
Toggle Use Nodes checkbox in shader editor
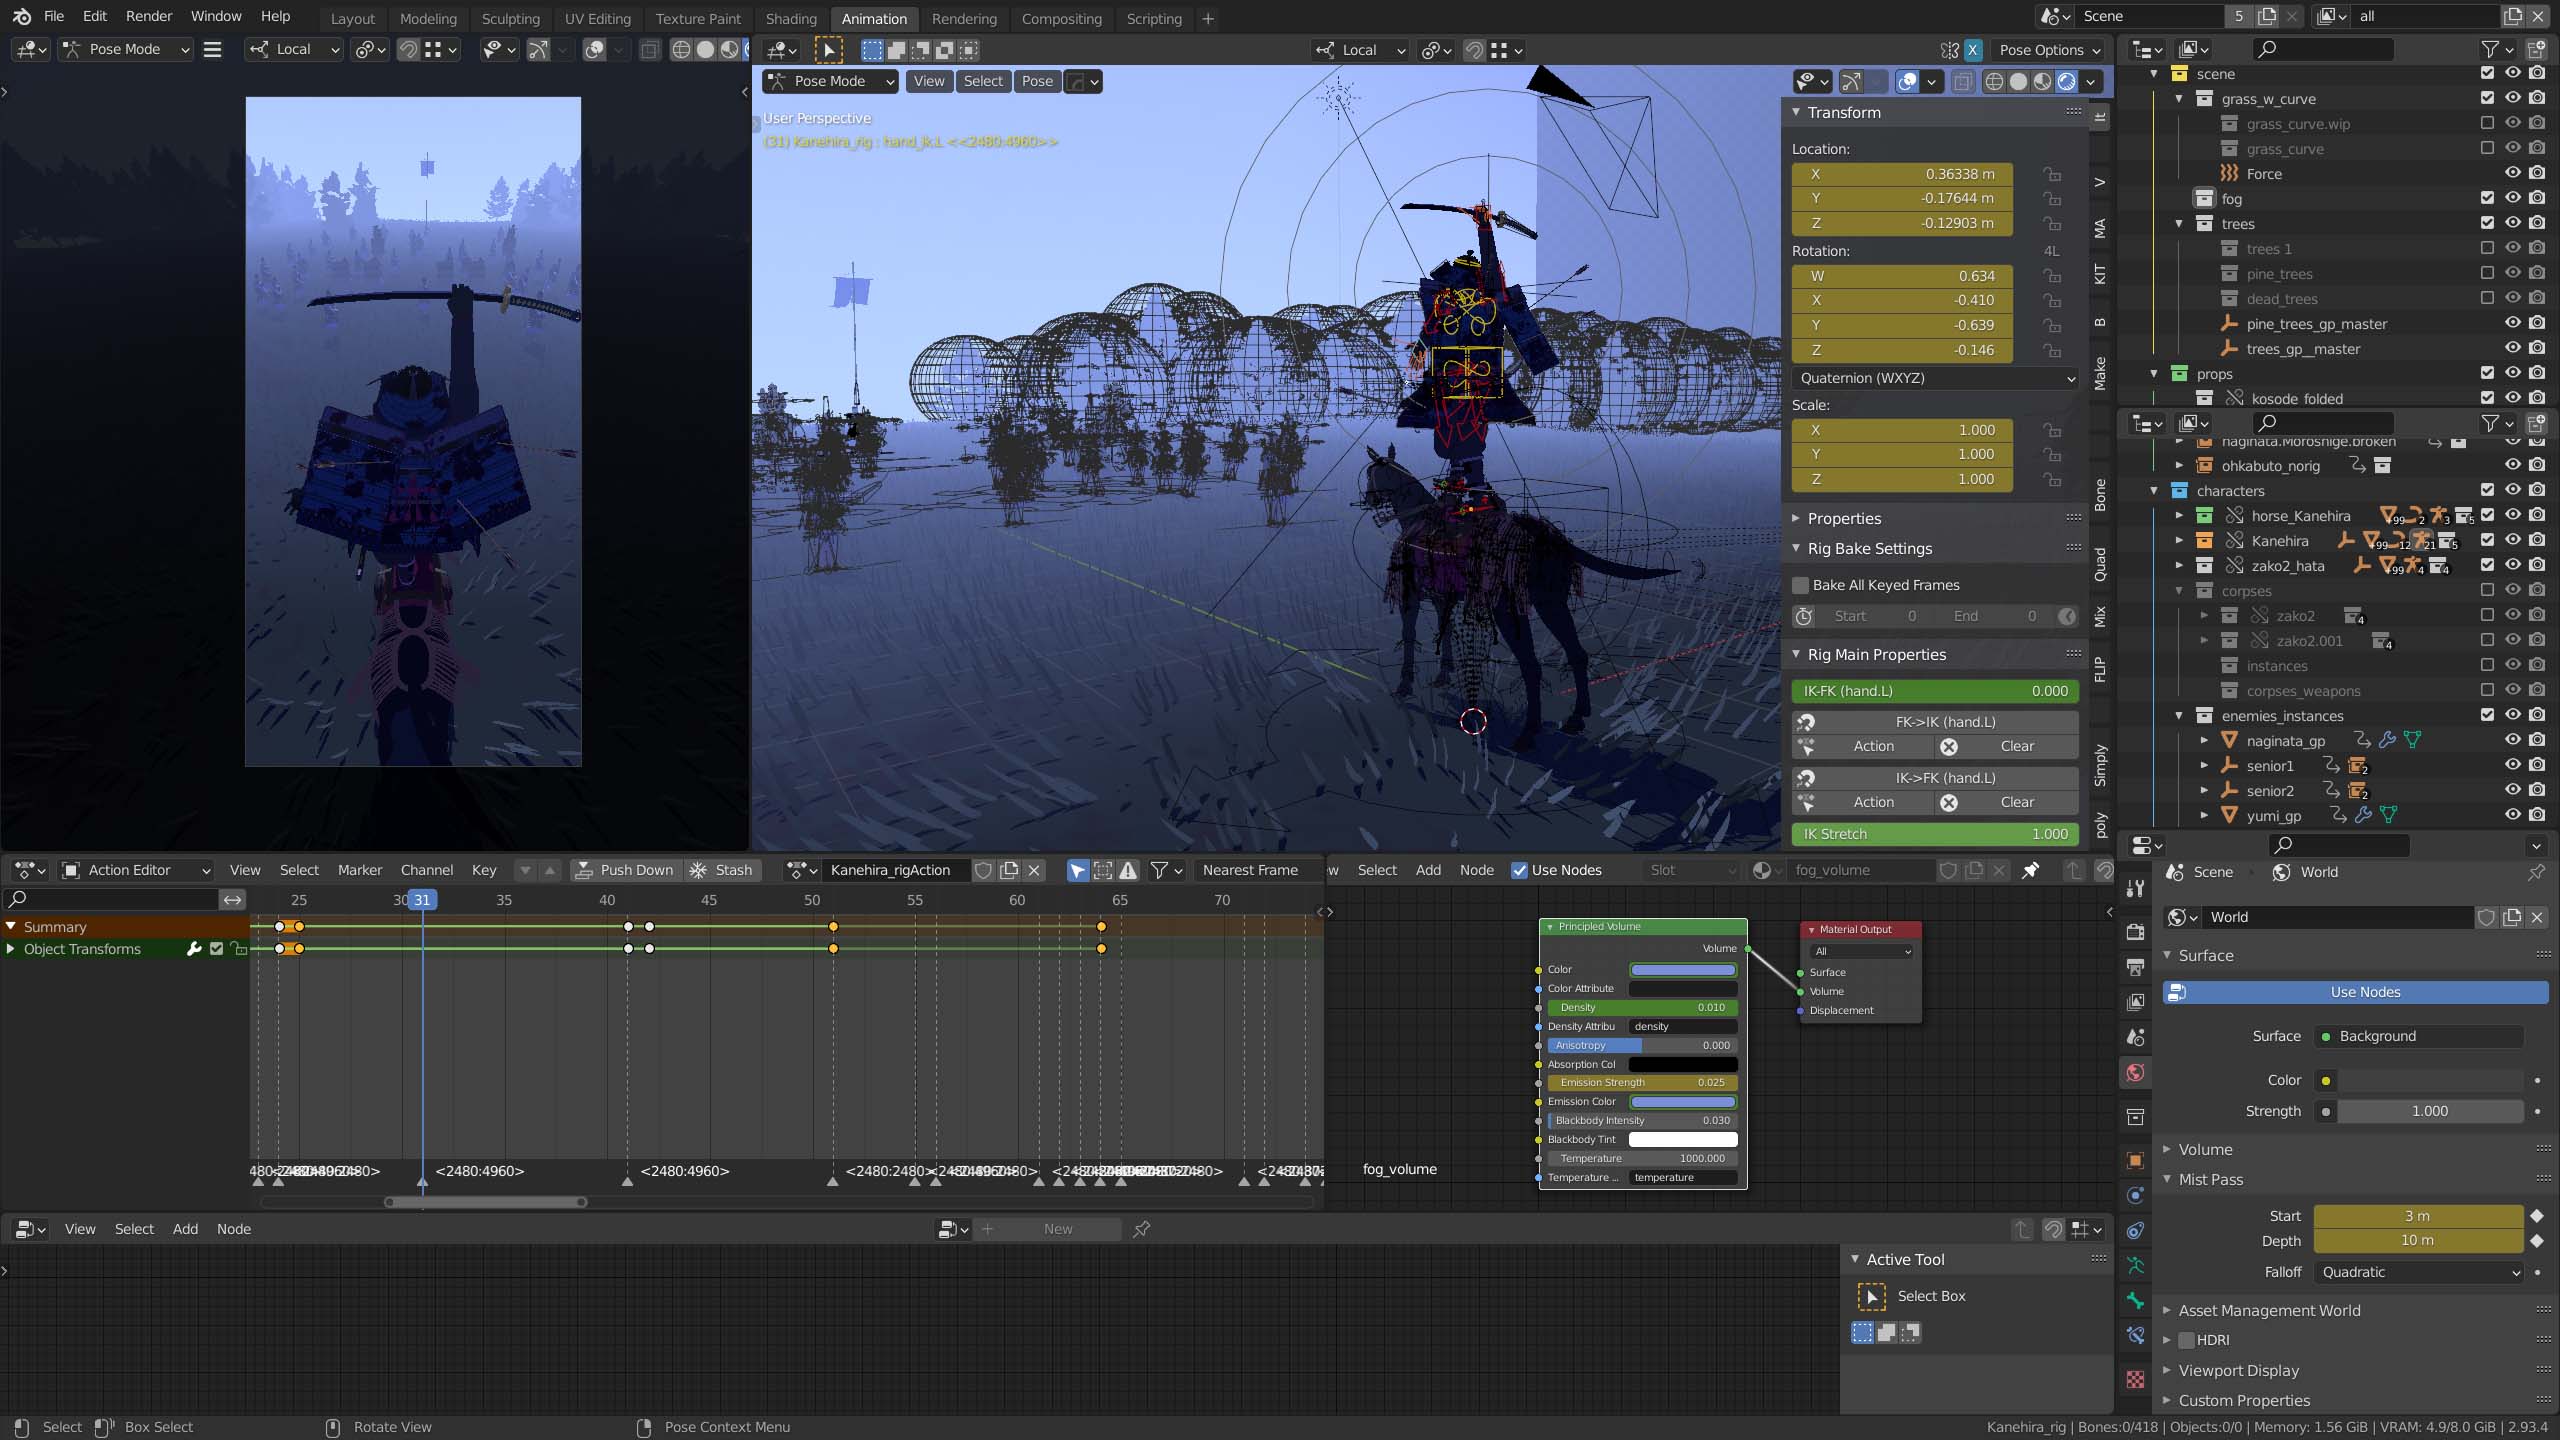pyautogui.click(x=1519, y=870)
